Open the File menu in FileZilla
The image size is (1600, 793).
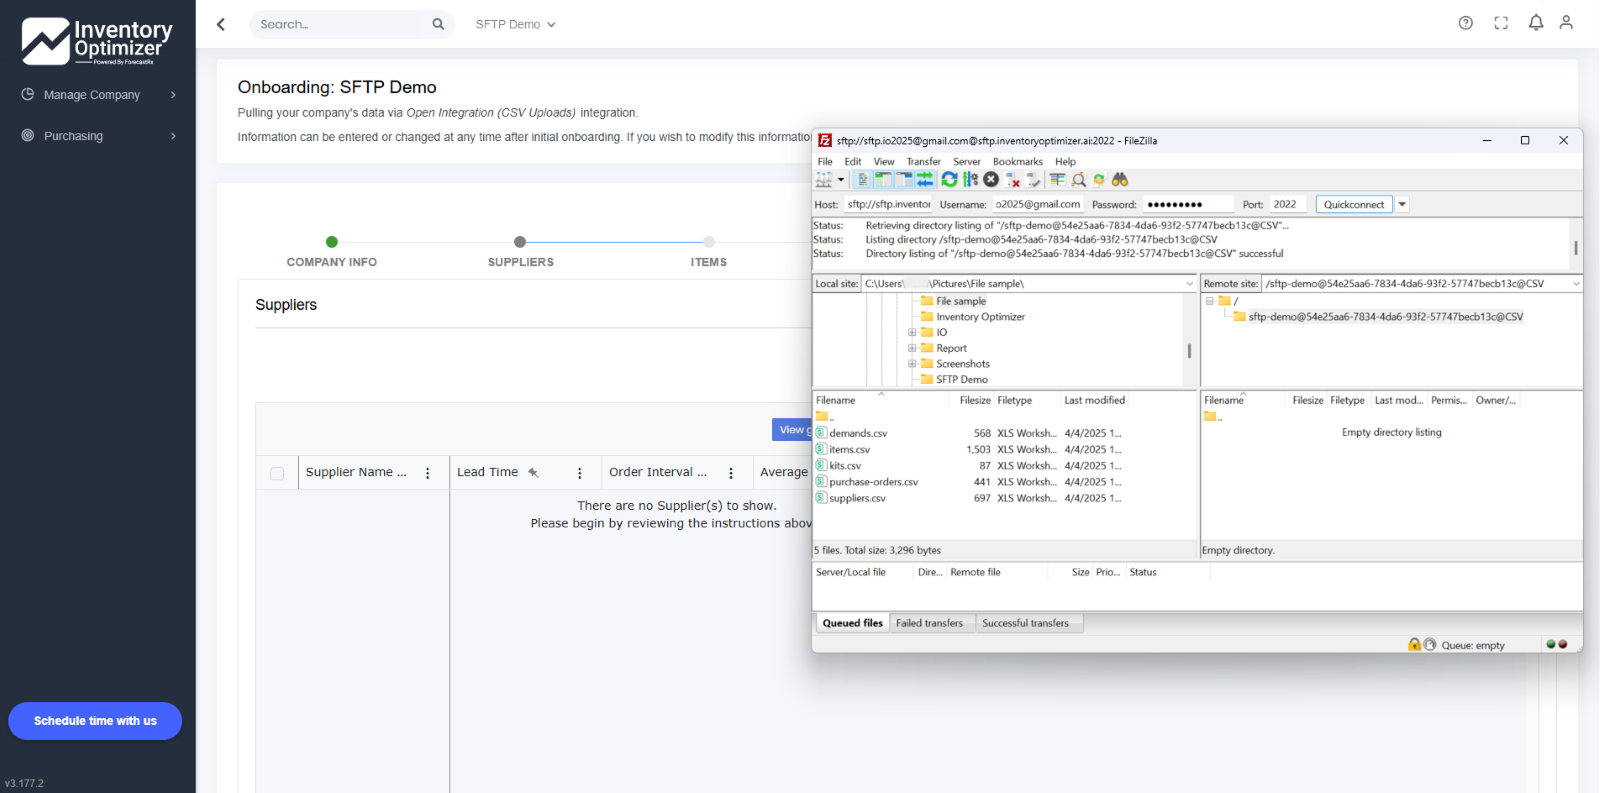pyautogui.click(x=825, y=162)
